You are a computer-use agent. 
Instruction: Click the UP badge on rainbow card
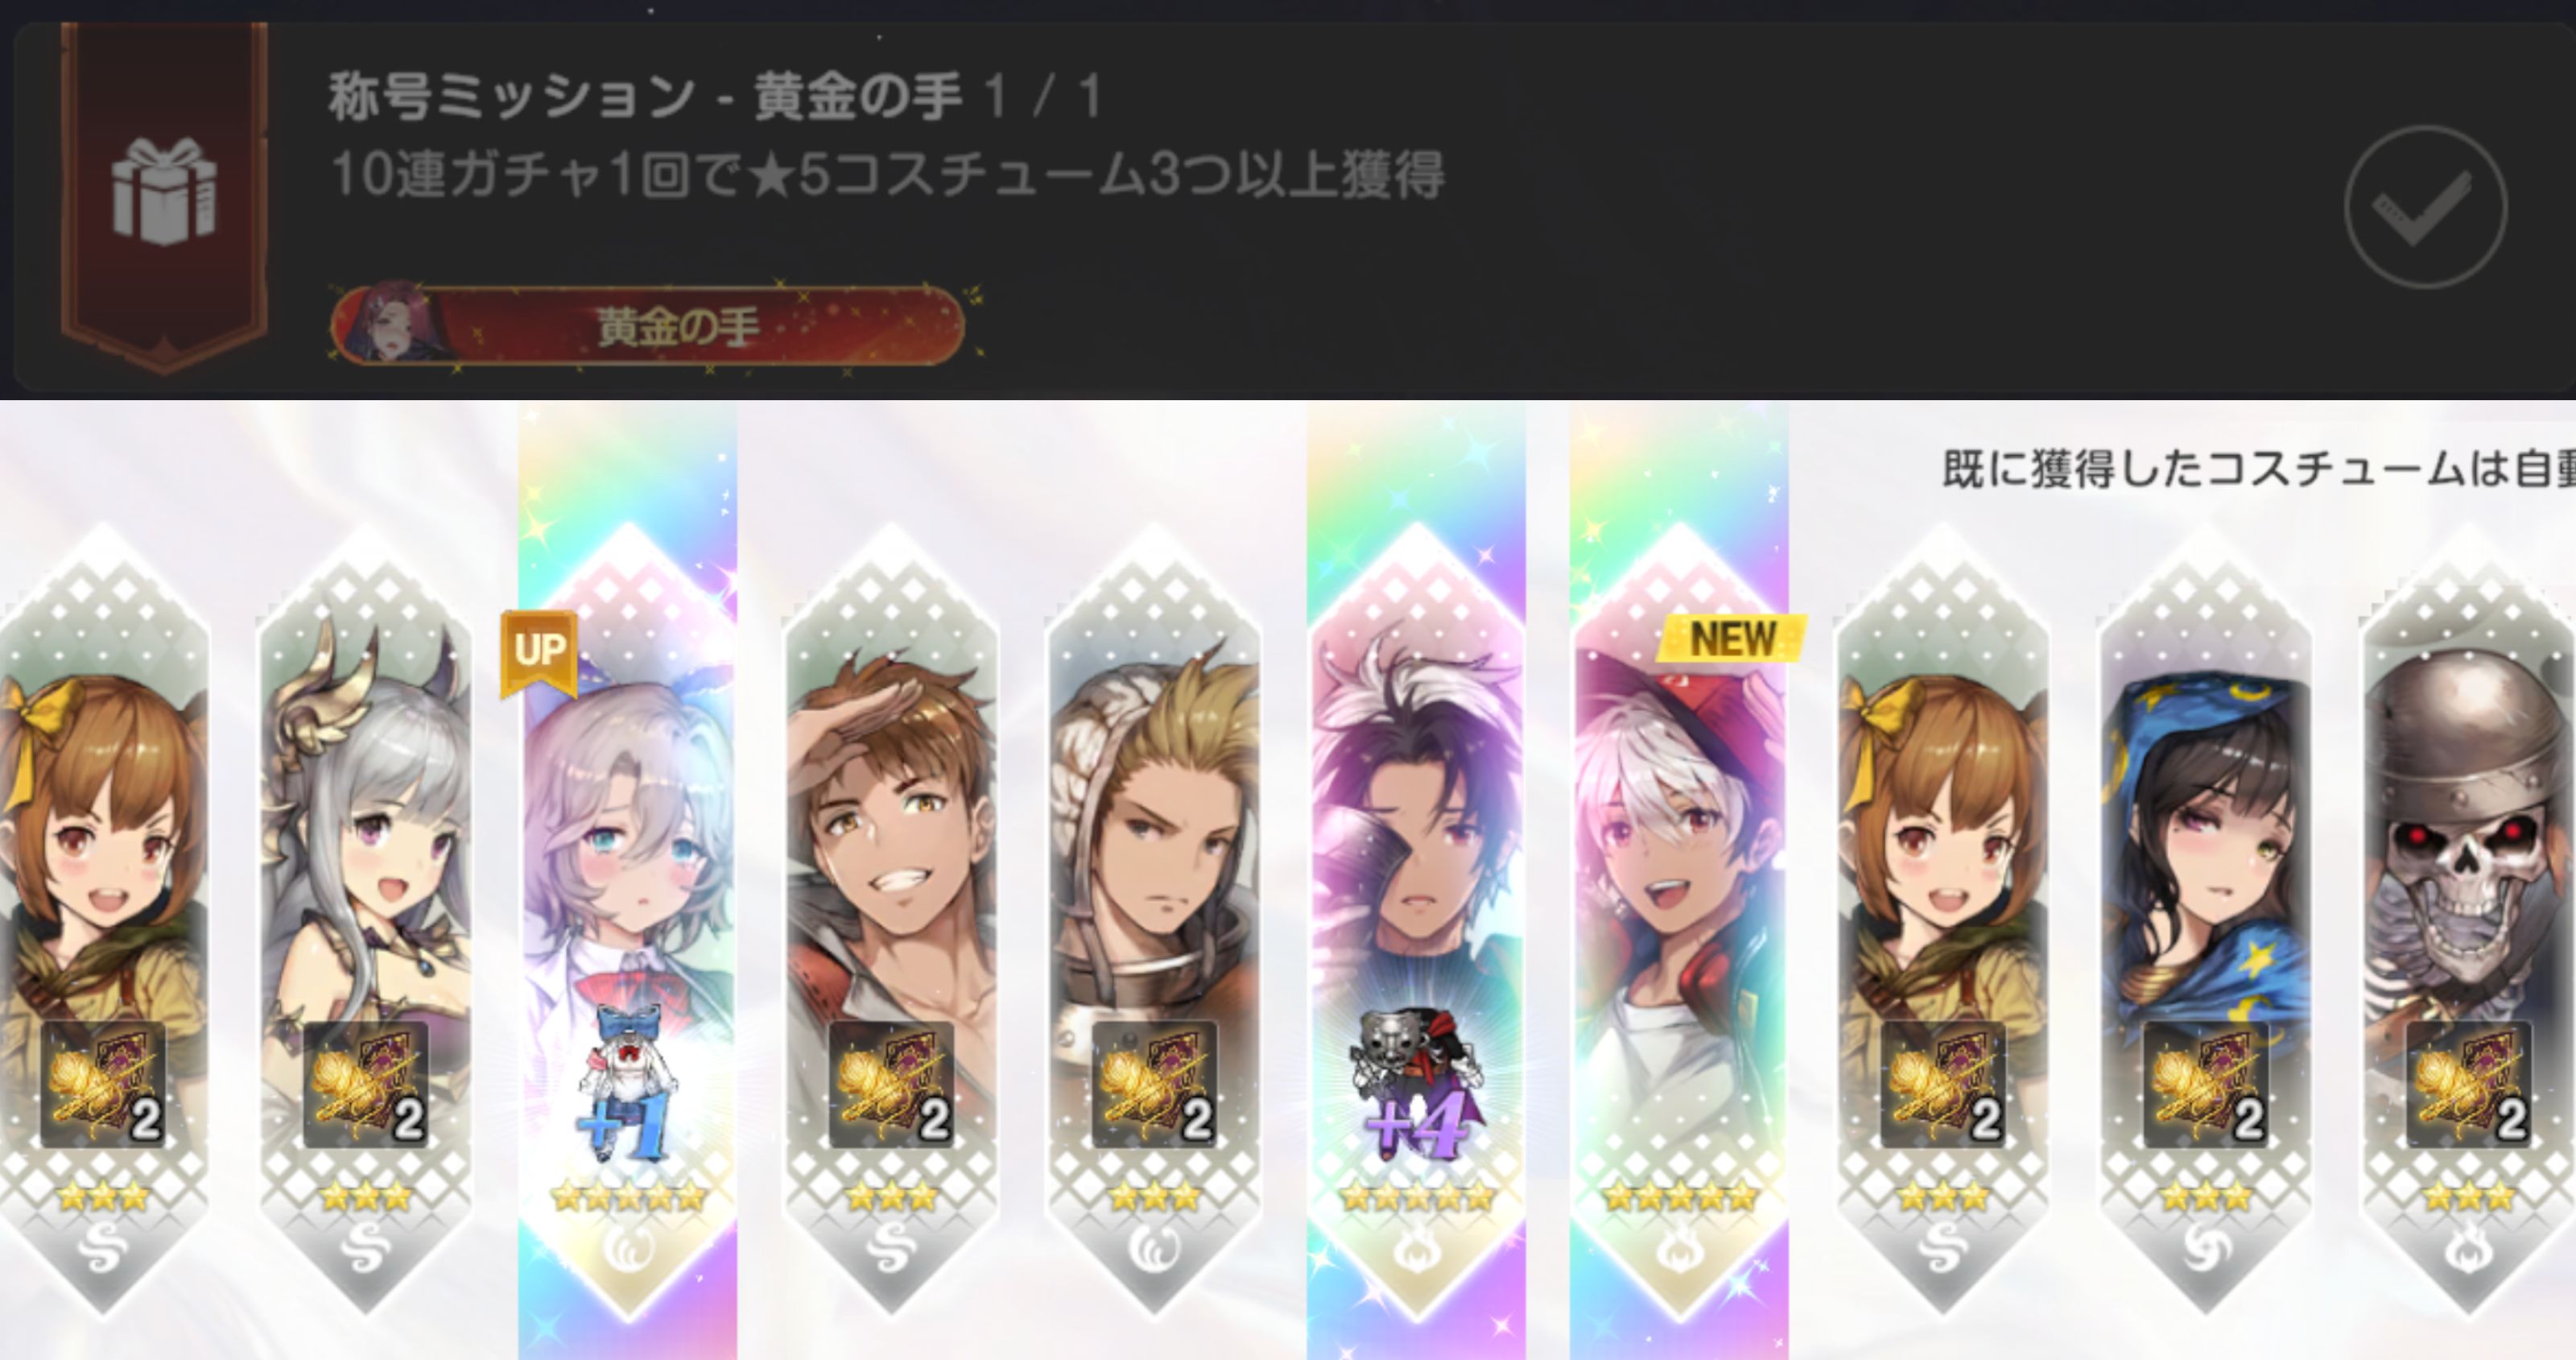(539, 651)
